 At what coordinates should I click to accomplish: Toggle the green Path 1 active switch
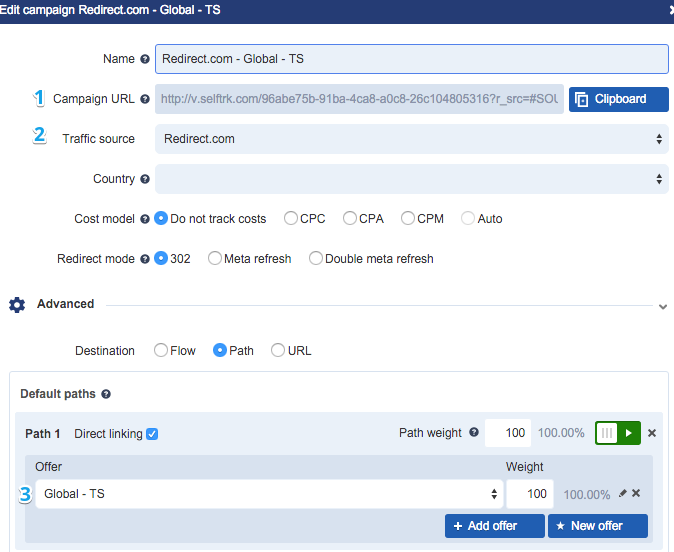[617, 433]
